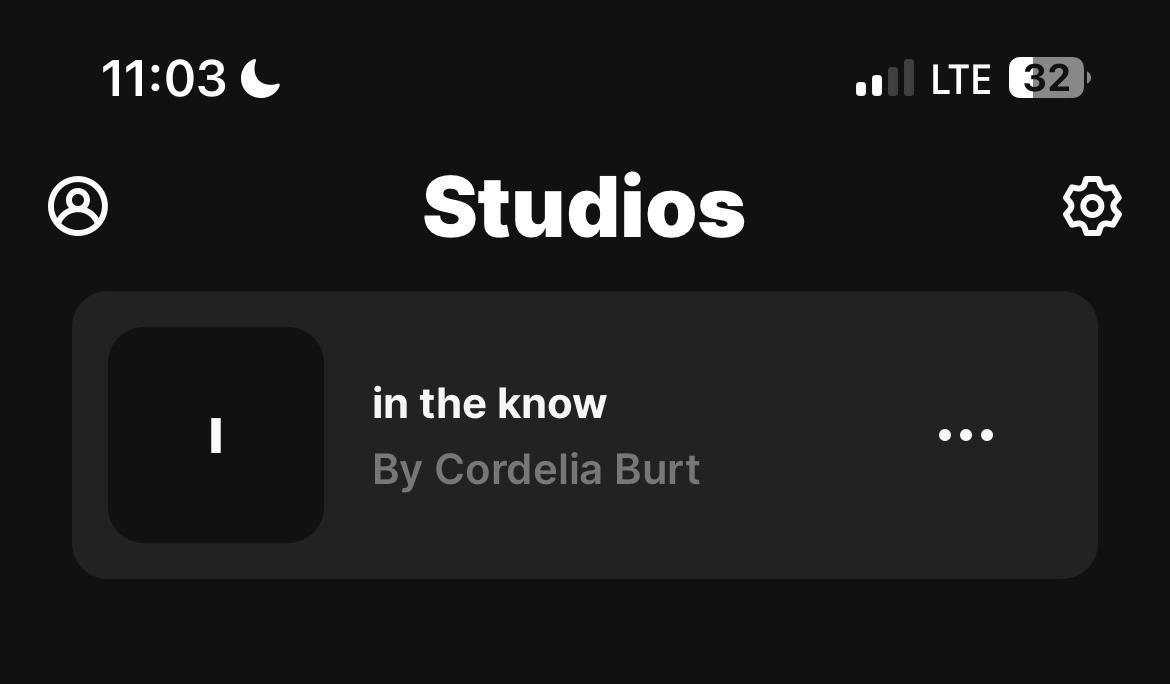Tap the Studios page heading

(x=584, y=207)
